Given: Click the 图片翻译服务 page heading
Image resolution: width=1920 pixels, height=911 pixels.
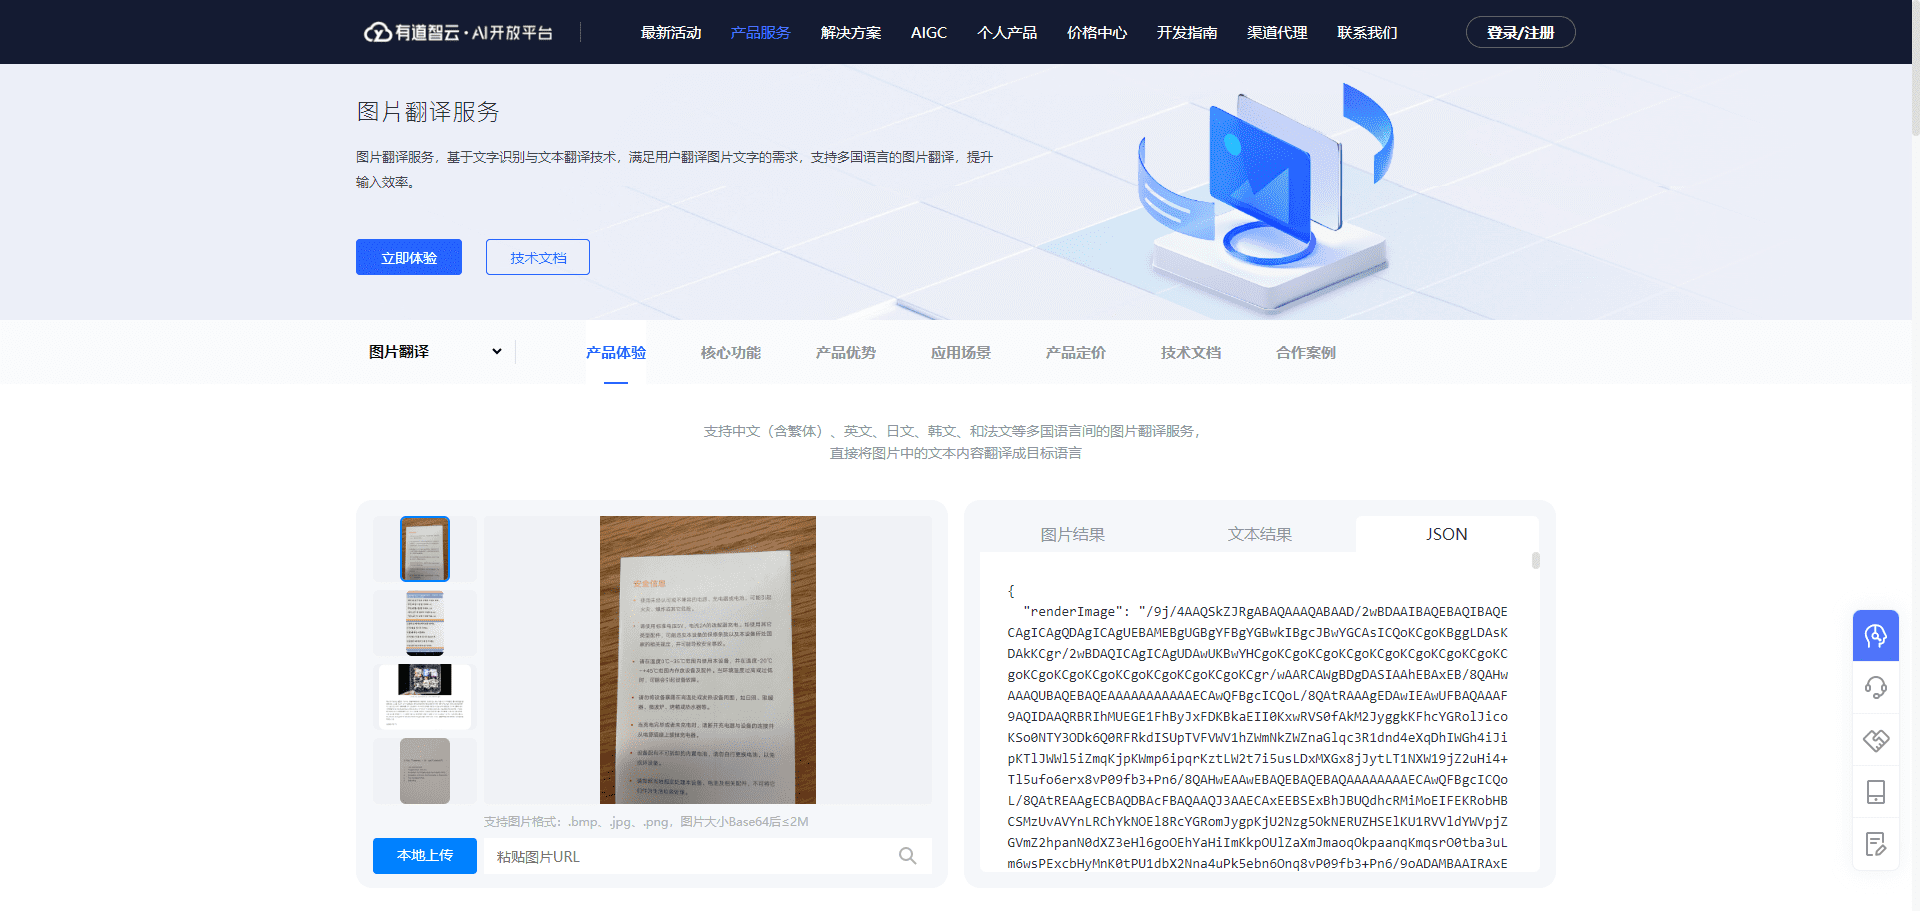Looking at the screenshot, I should (428, 112).
